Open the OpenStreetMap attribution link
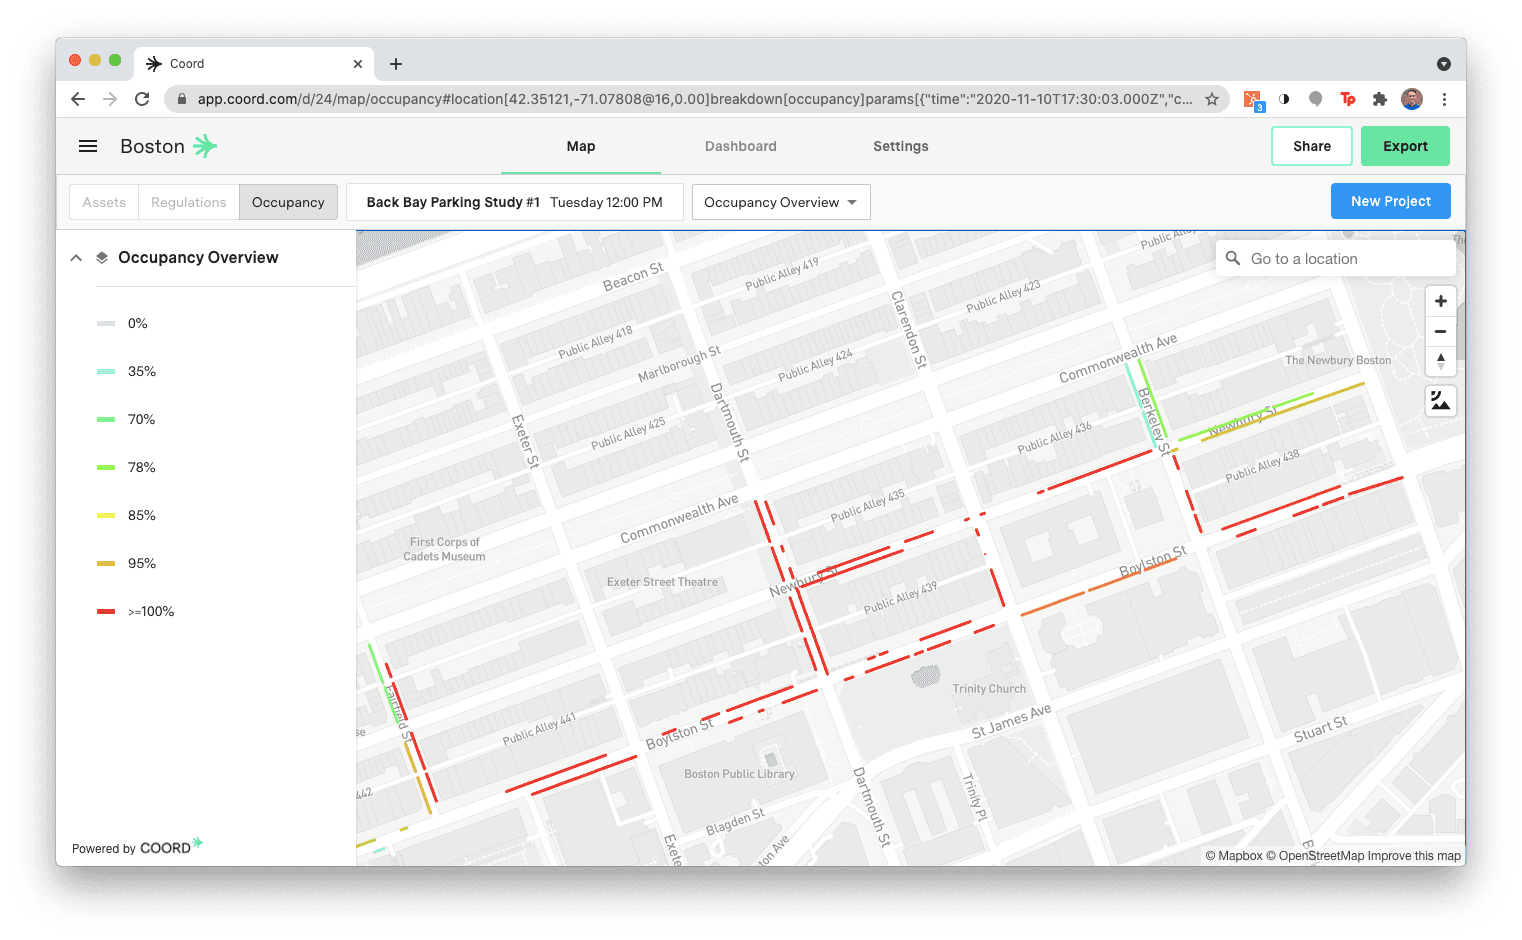Viewport: 1522px width, 940px height. pos(1315,856)
